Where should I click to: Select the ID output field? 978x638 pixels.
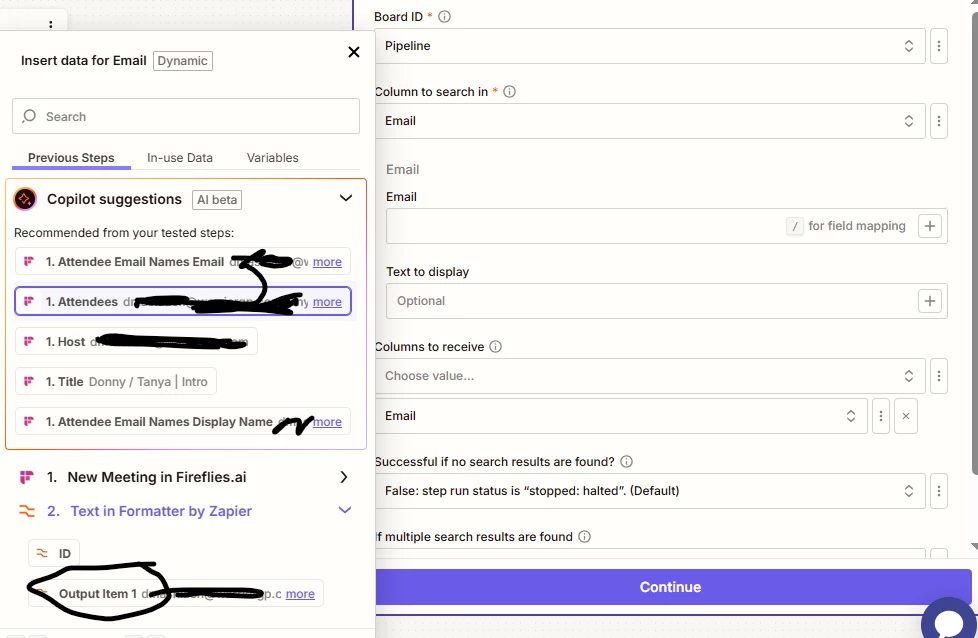[x=54, y=553]
